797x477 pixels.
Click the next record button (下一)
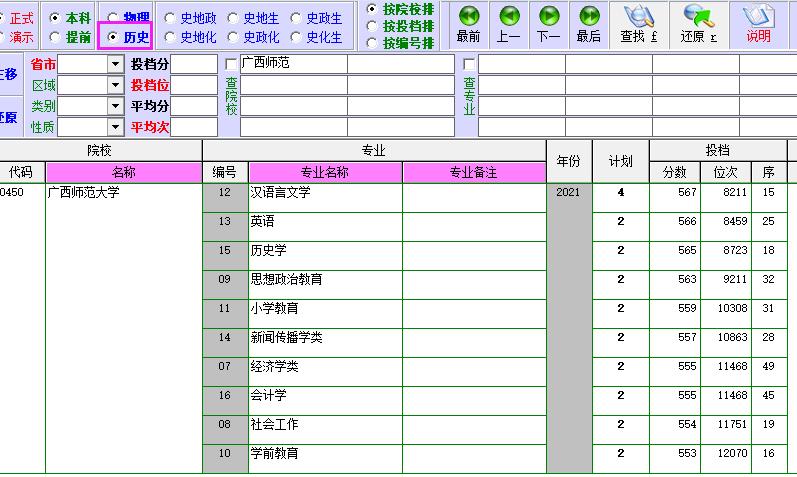[549, 23]
